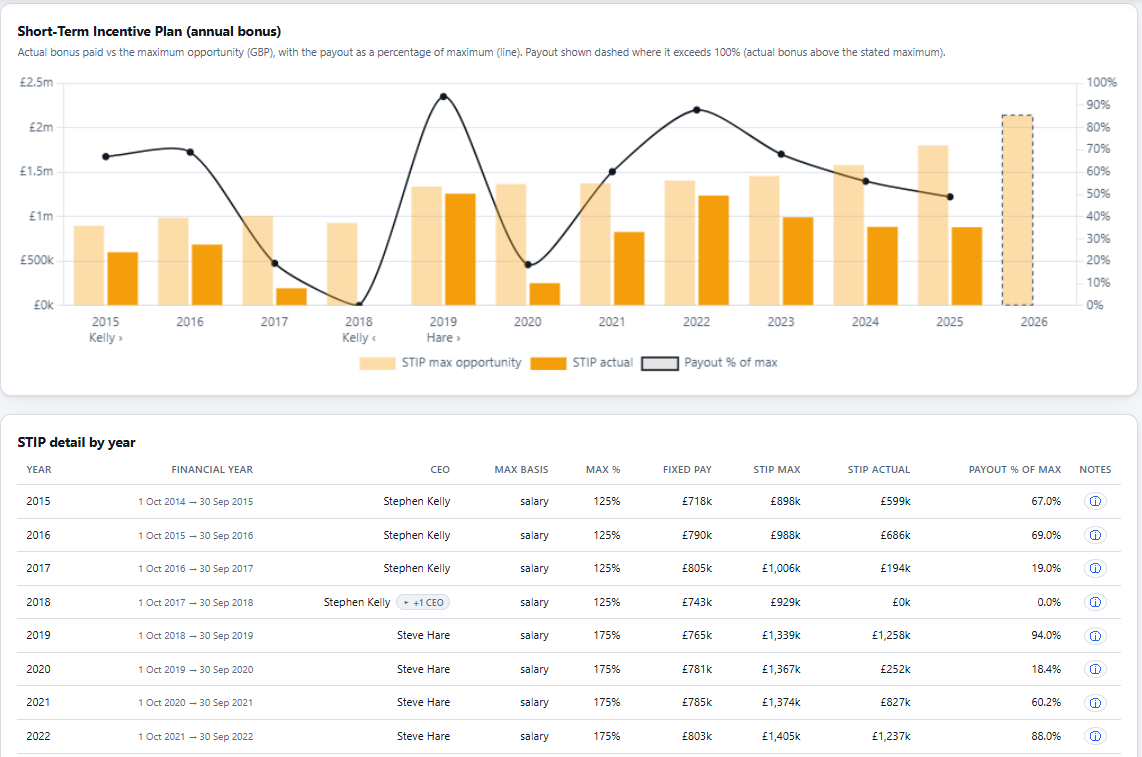This screenshot has width=1142, height=757.
Task: Click the 2019 payout line peak point
Action: (x=444, y=96)
